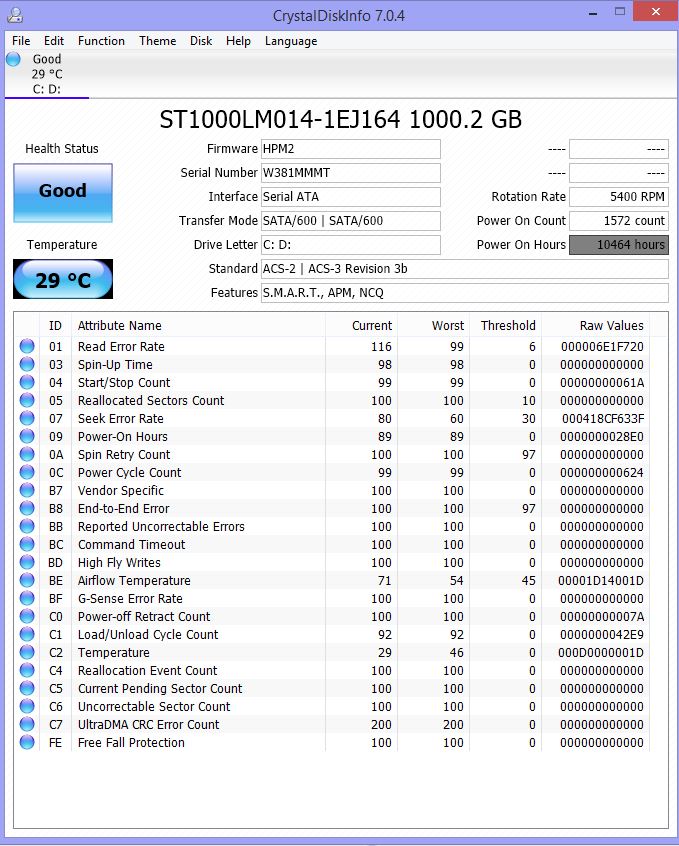Open the Function menu
679x846 pixels.
(x=101, y=41)
